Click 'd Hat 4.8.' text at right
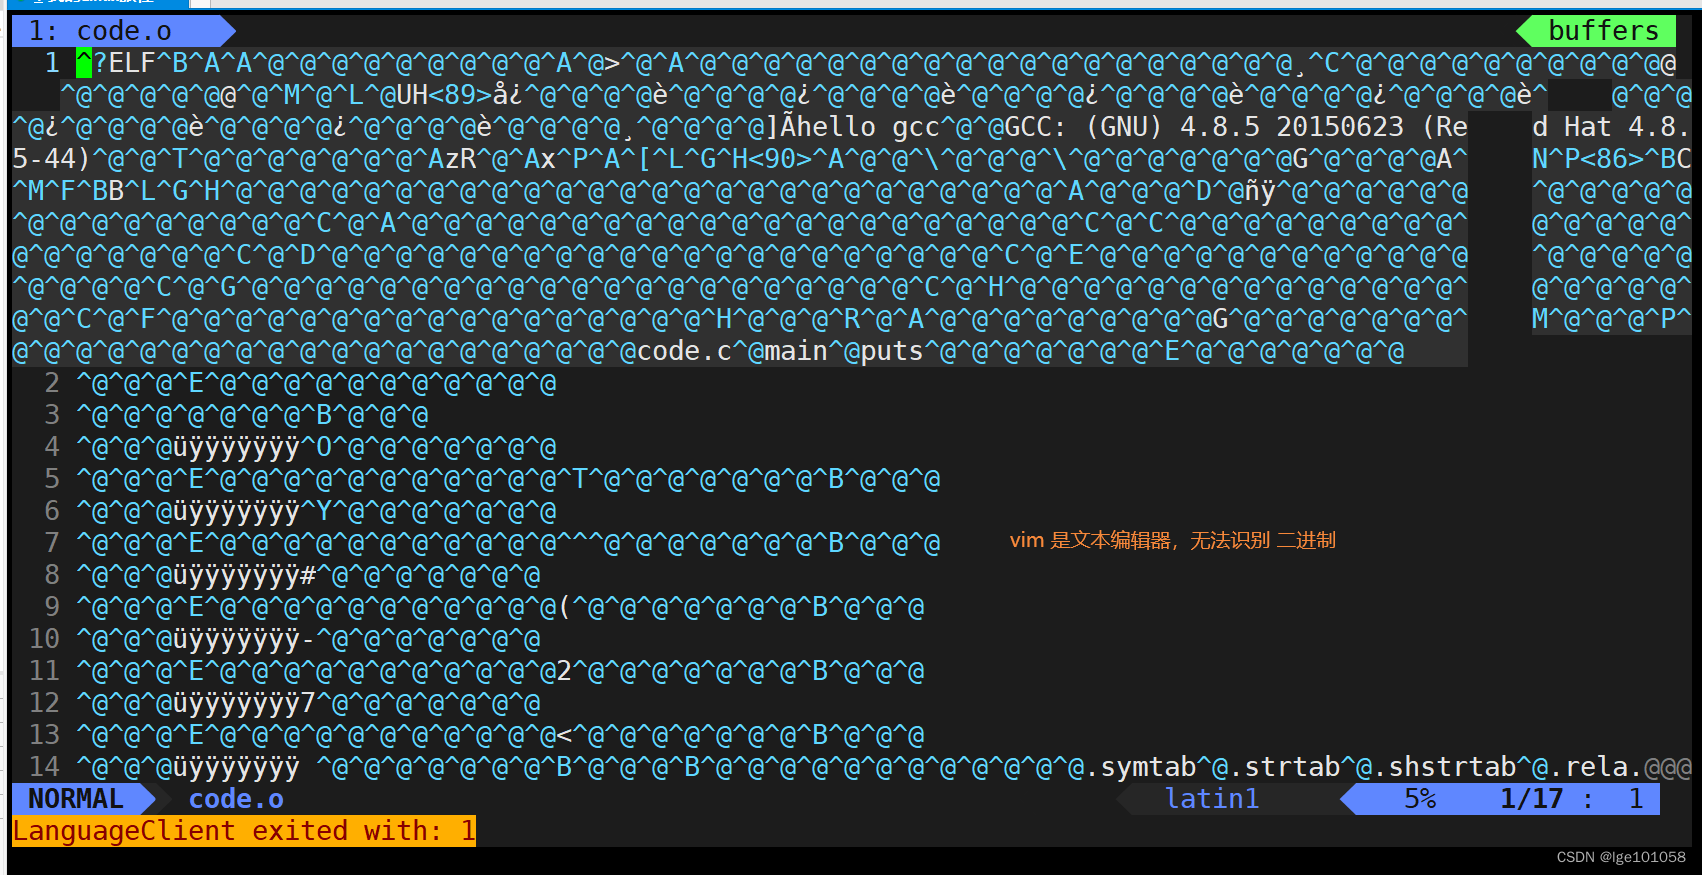 [1612, 127]
